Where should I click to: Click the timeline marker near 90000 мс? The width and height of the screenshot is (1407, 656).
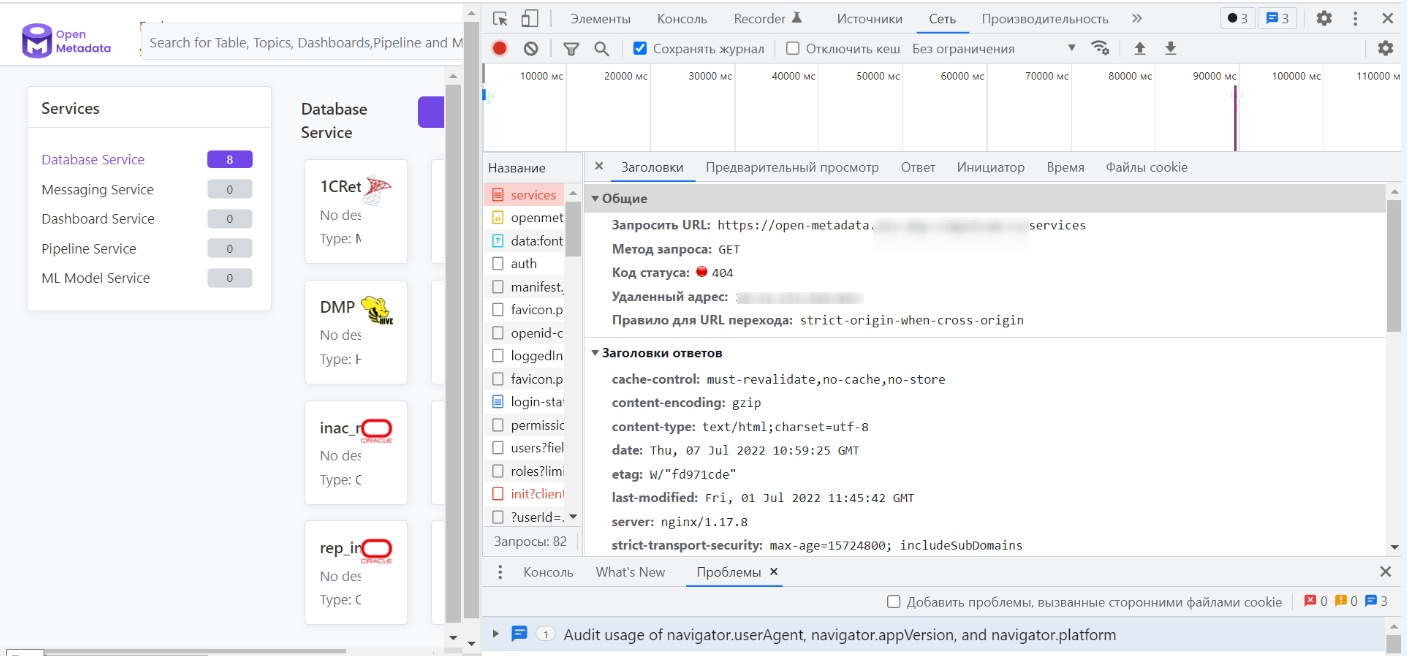pyautogui.click(x=1236, y=118)
